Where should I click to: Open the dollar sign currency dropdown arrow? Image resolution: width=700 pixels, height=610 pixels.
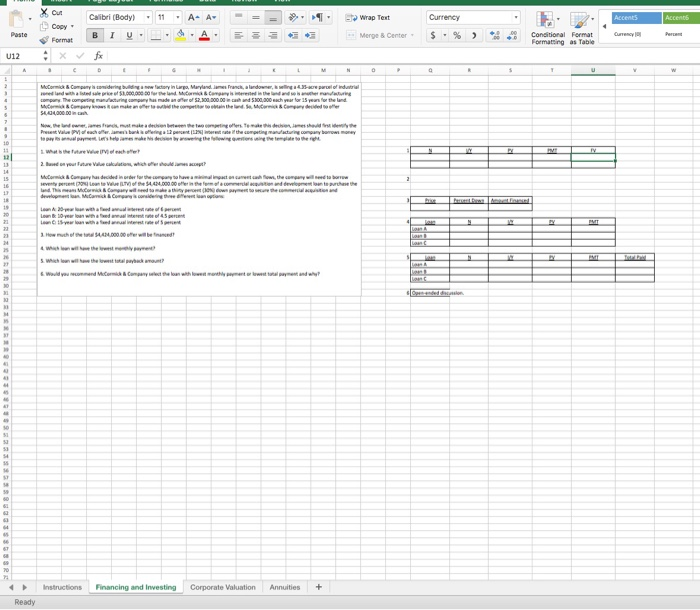[x=445, y=35]
